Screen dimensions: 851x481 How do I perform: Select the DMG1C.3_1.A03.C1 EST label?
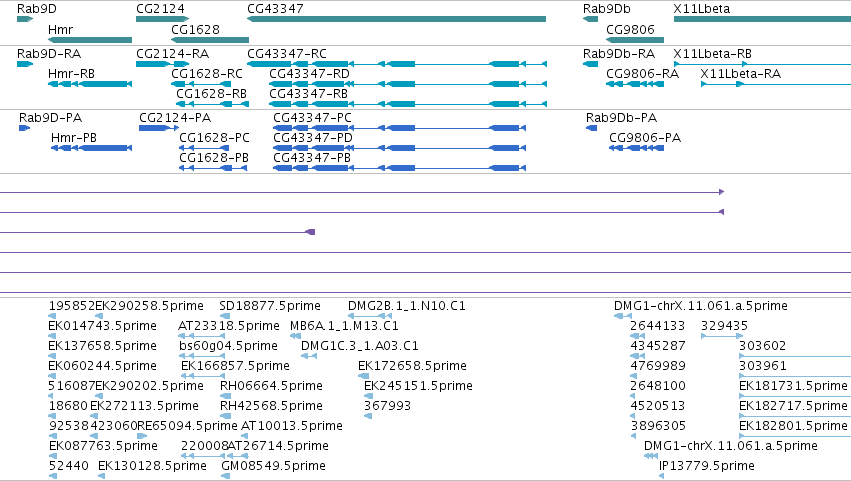[360, 346]
